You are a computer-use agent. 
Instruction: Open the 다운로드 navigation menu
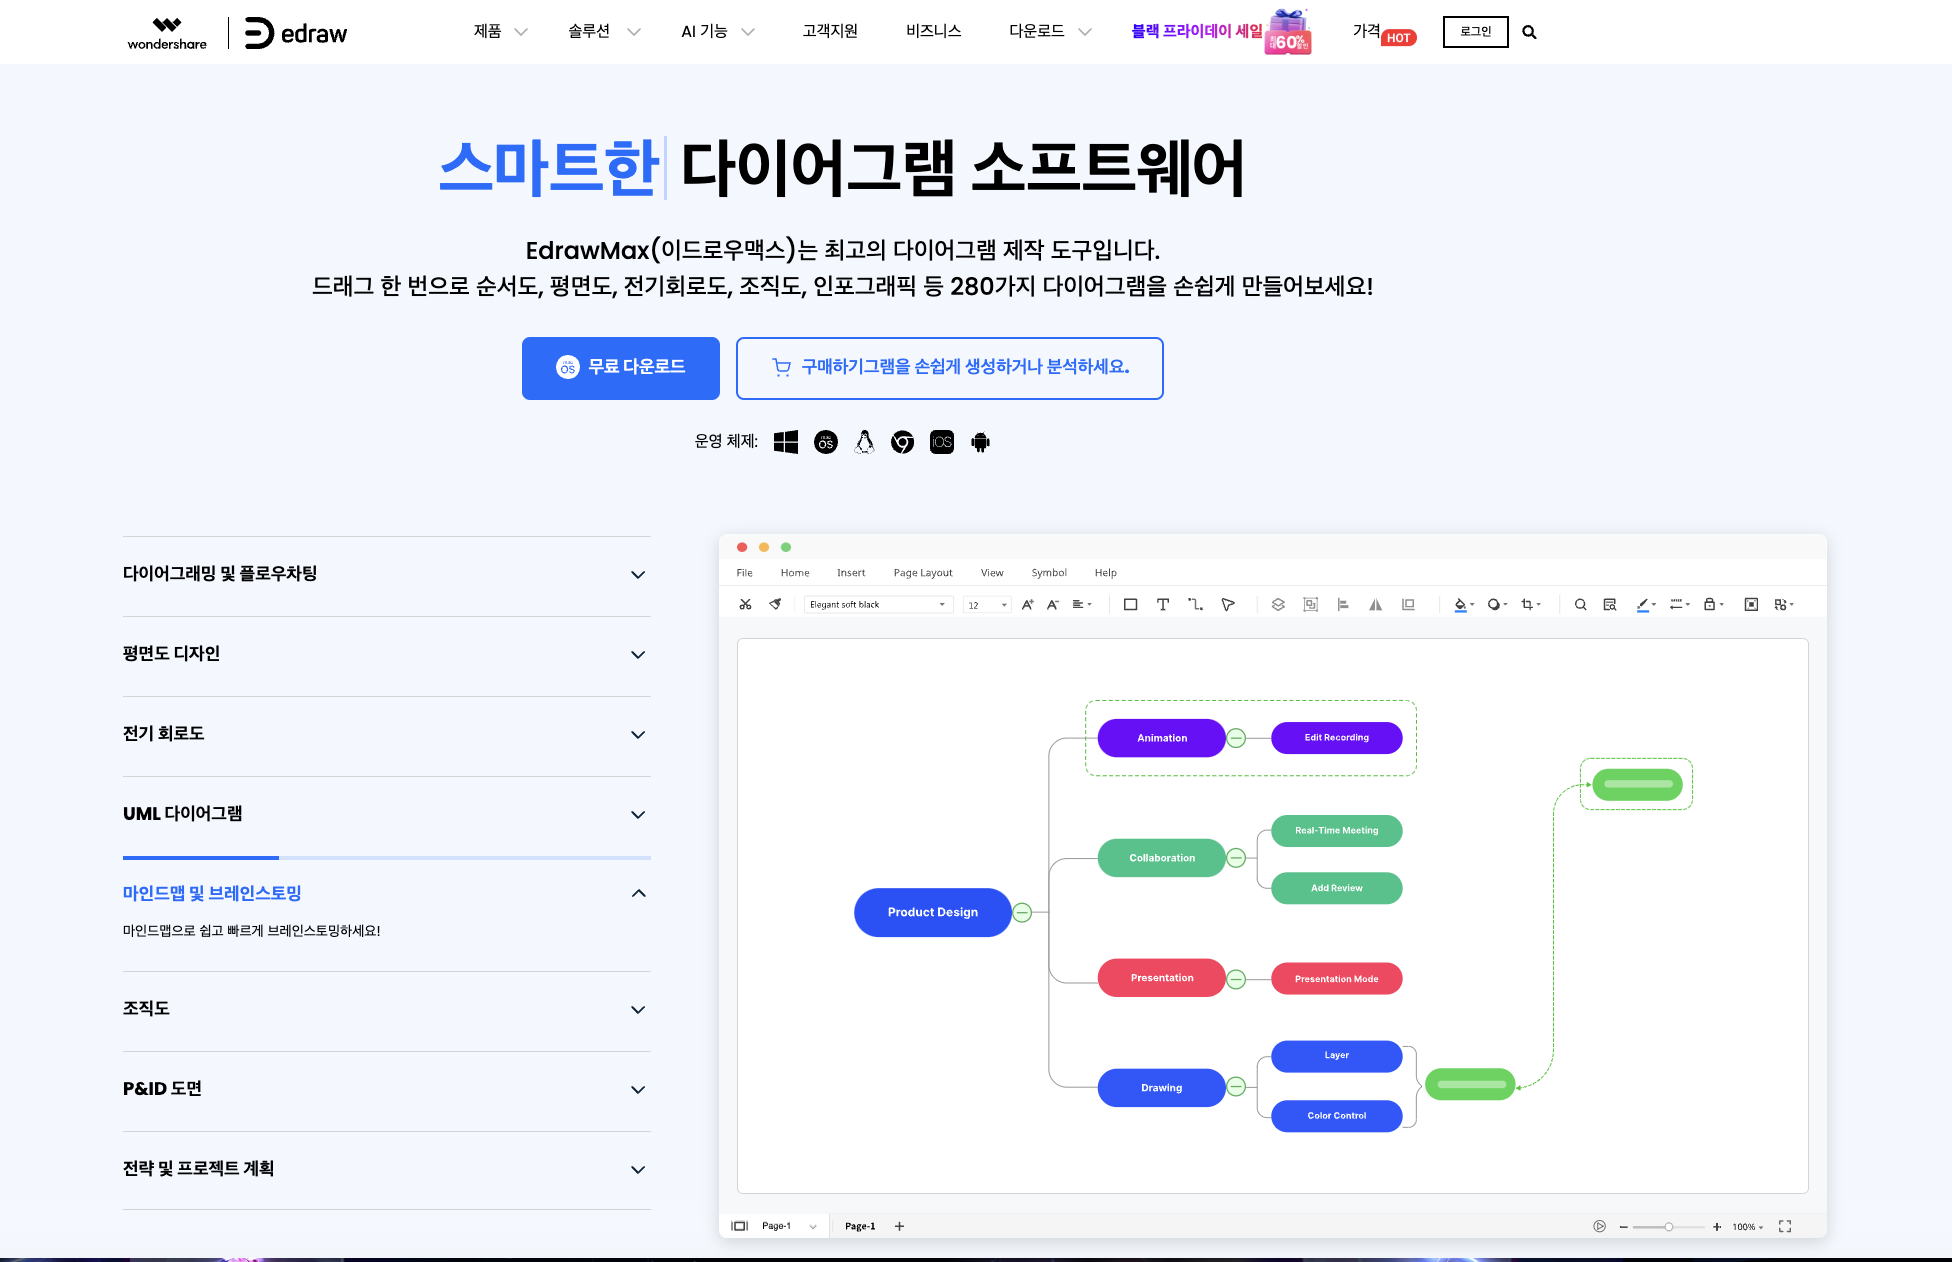(1050, 31)
